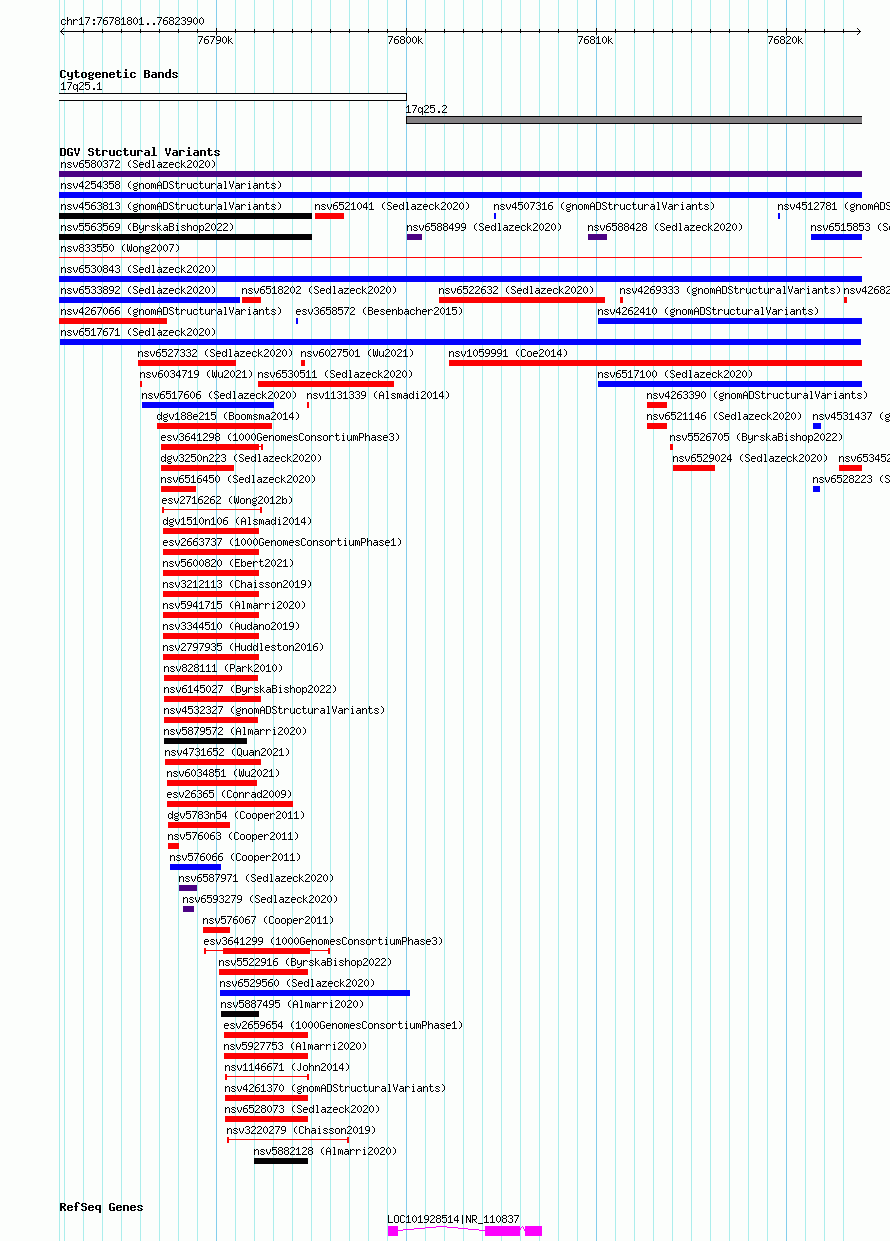Viewport: 890px width, 1241px height.
Task: Click the 76820k ruler tick label
Action: click(785, 41)
